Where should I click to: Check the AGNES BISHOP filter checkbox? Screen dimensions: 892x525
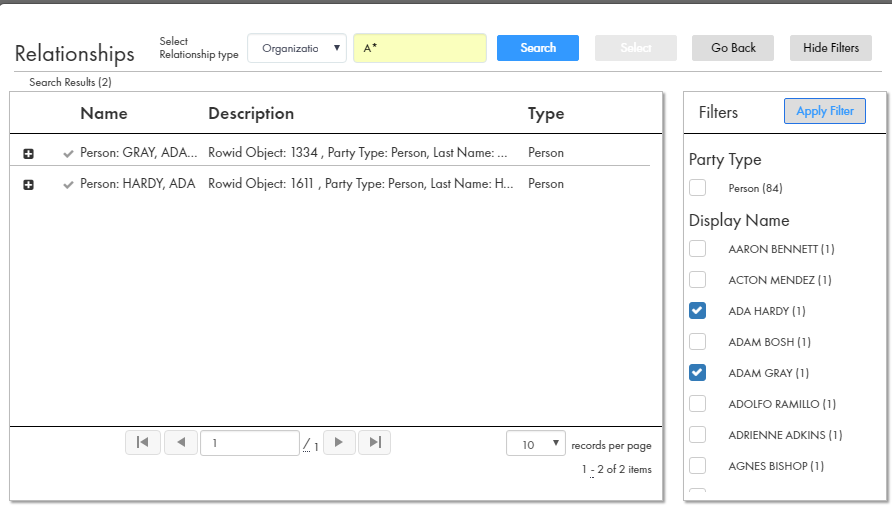[x=697, y=466]
